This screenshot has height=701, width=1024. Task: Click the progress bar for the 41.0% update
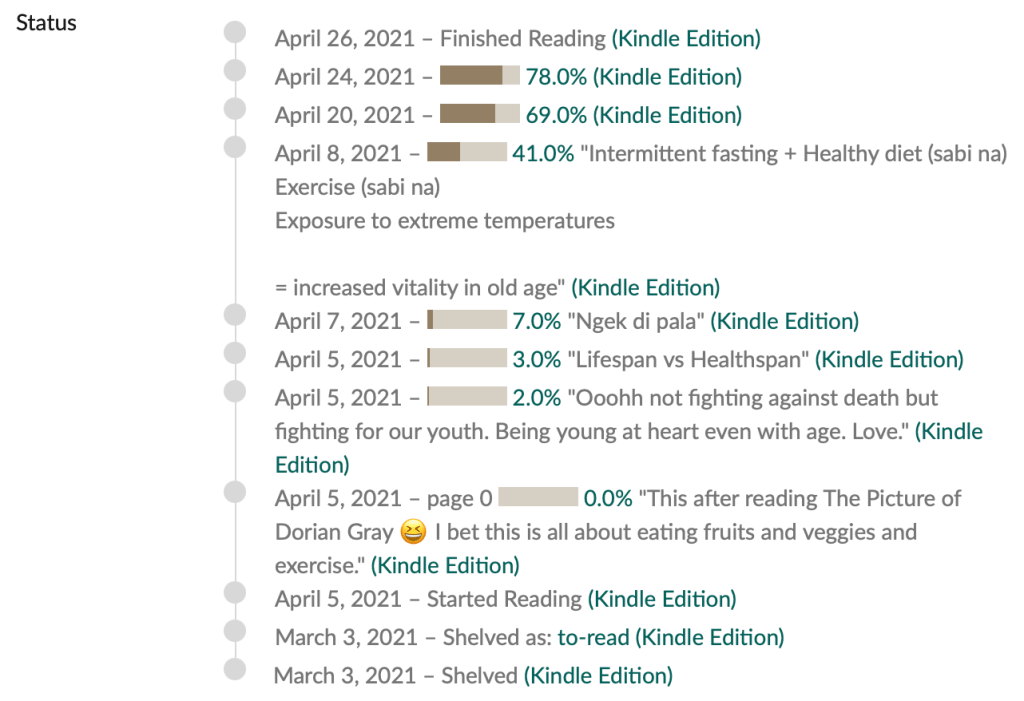[467, 153]
